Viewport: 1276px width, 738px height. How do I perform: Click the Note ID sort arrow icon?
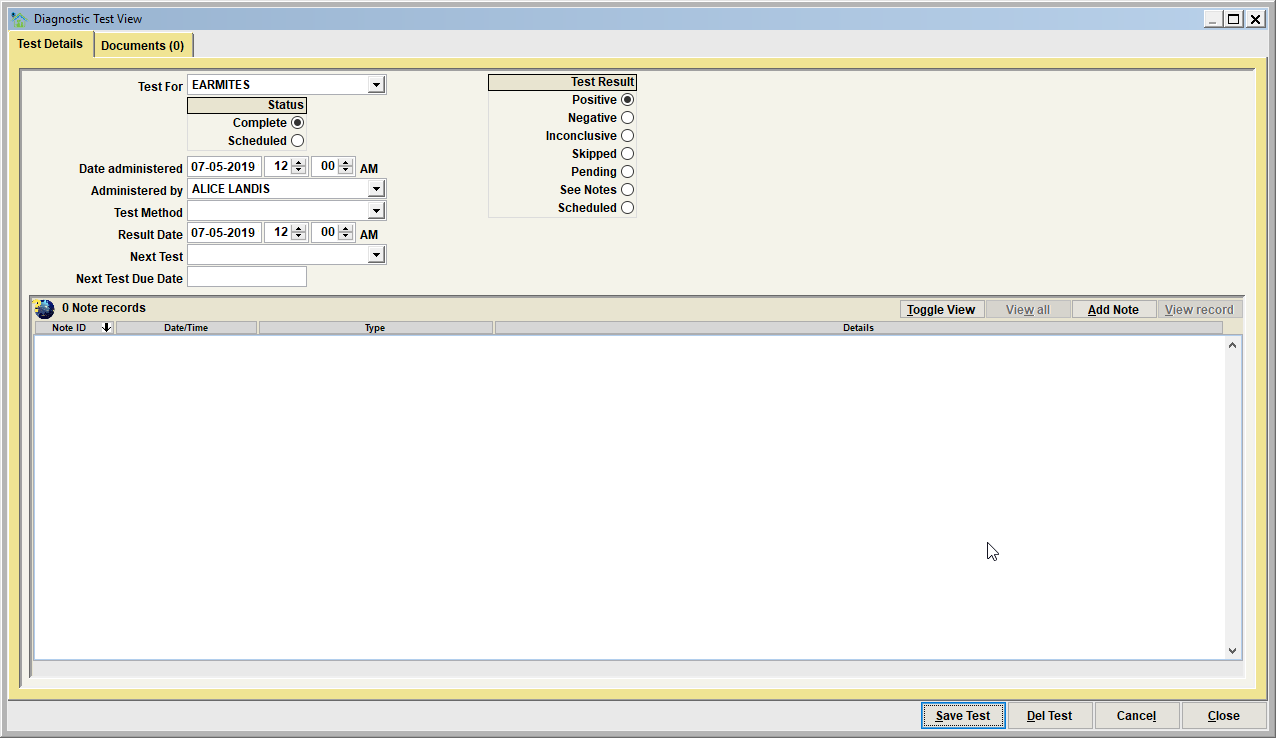point(106,327)
